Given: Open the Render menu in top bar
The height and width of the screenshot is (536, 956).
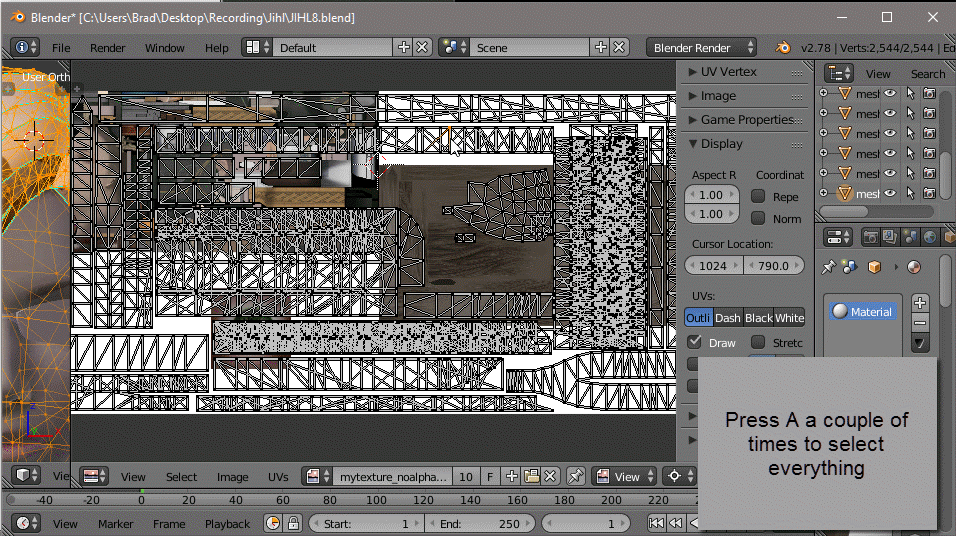Looking at the screenshot, I should [x=107, y=47].
